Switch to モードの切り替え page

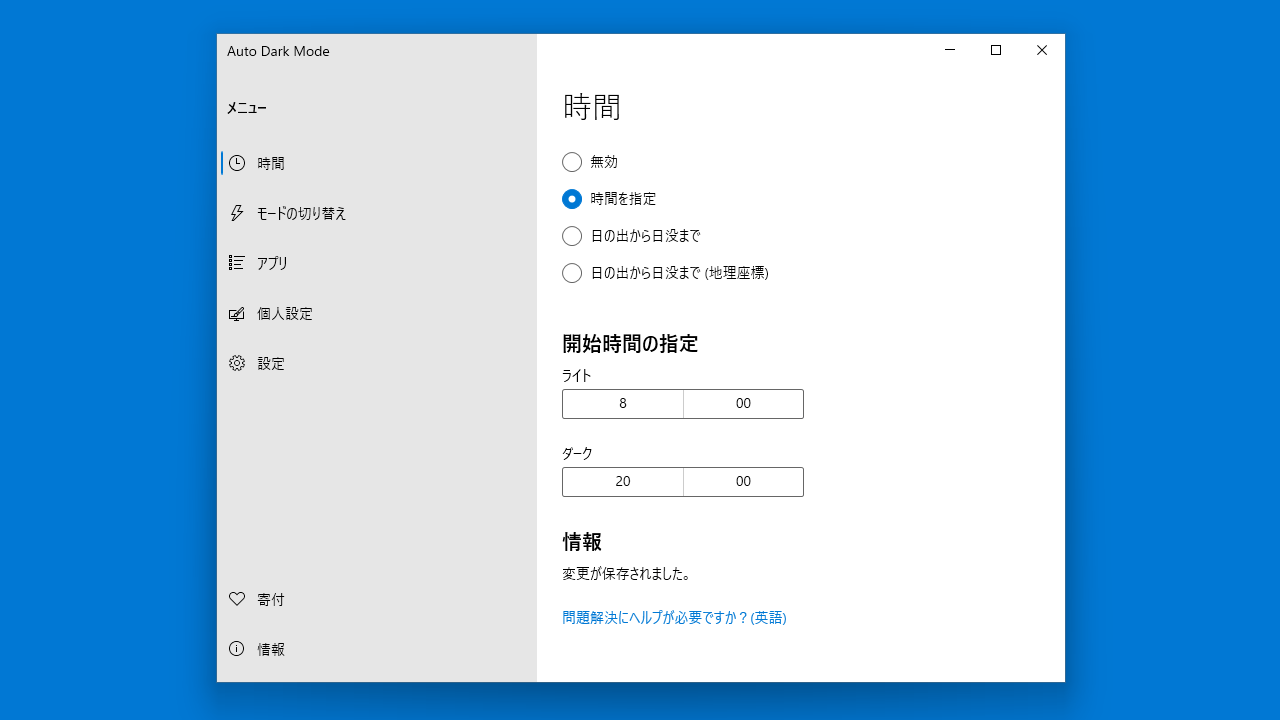[377, 213]
